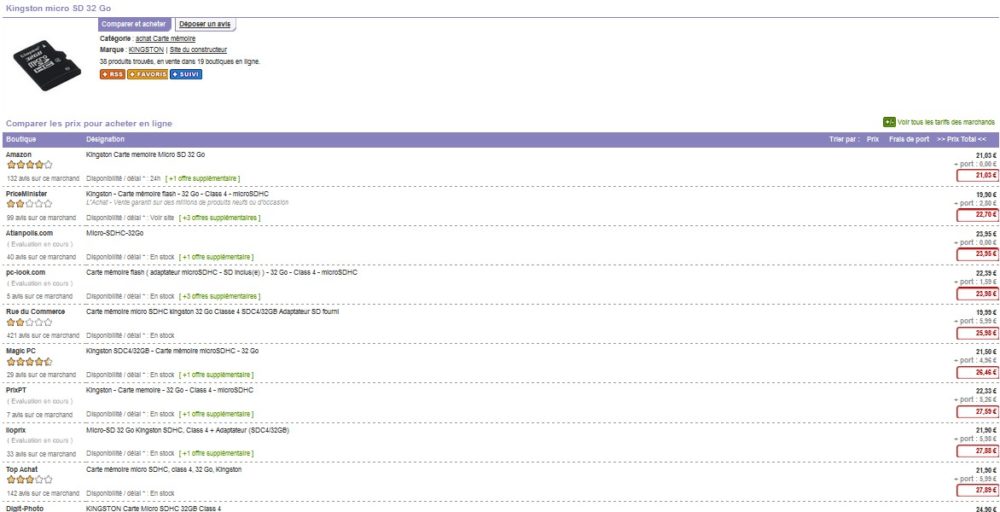Click the Boutique column header
The height and width of the screenshot is (512, 1000).
[21, 140]
